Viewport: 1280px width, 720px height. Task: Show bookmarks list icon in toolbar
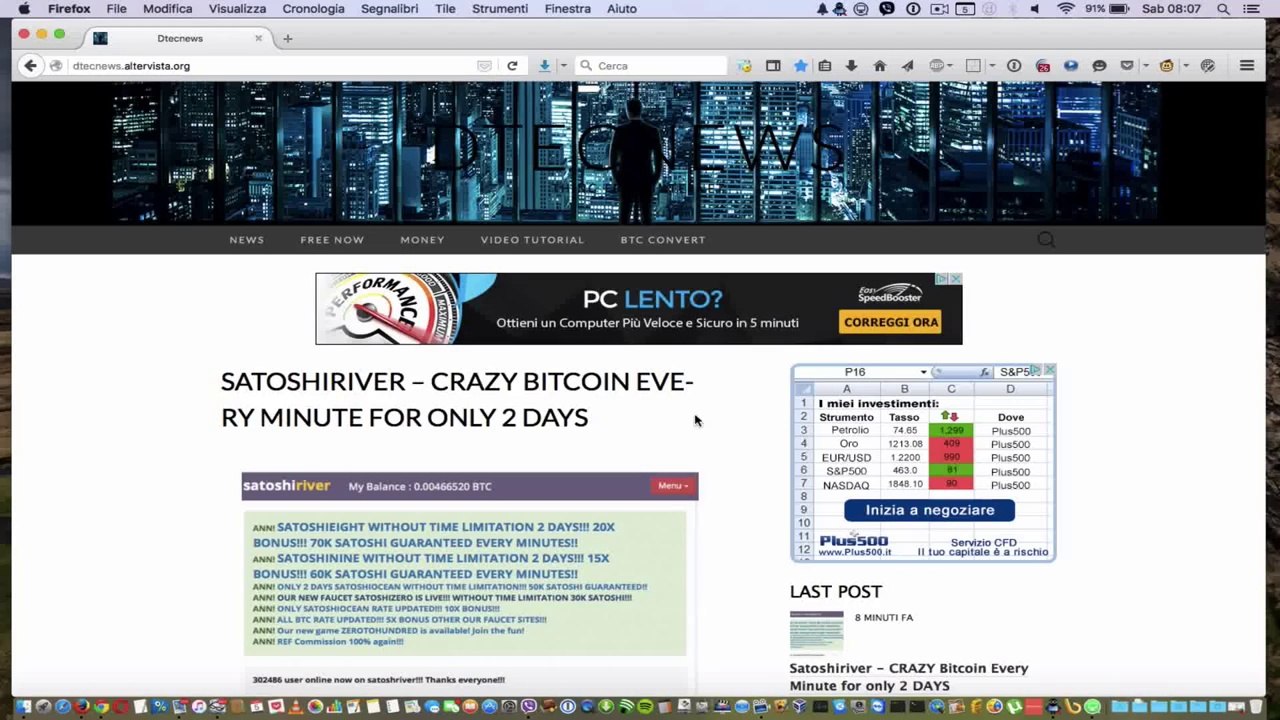point(825,66)
